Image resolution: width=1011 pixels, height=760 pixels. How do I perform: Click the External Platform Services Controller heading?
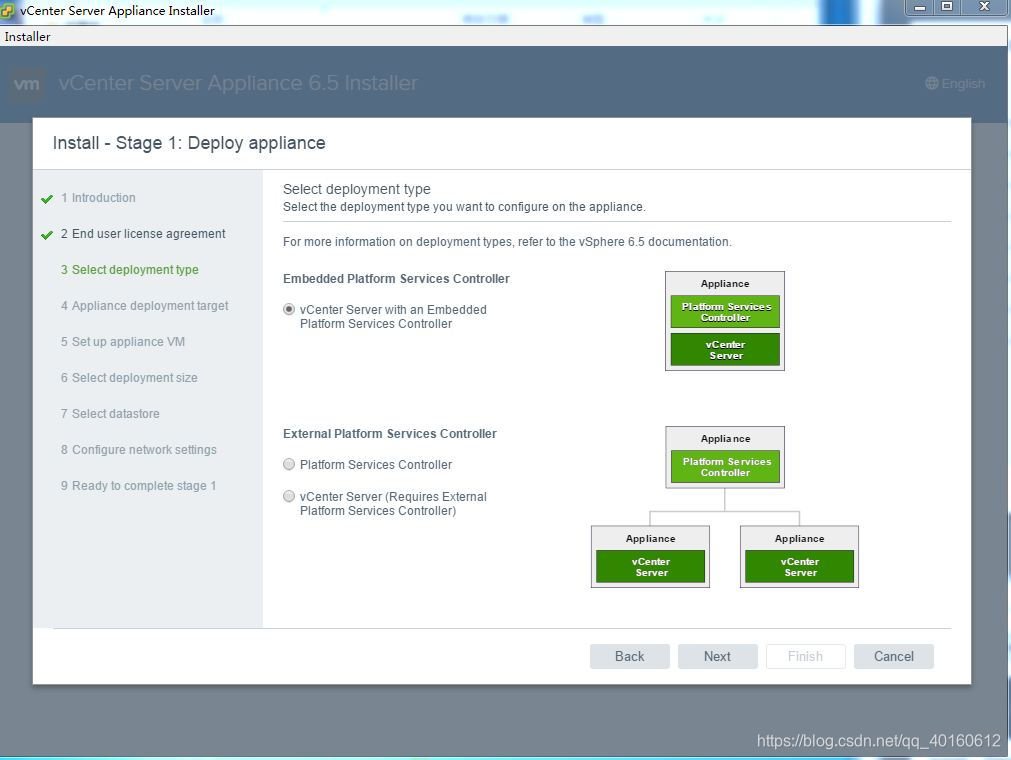389,434
